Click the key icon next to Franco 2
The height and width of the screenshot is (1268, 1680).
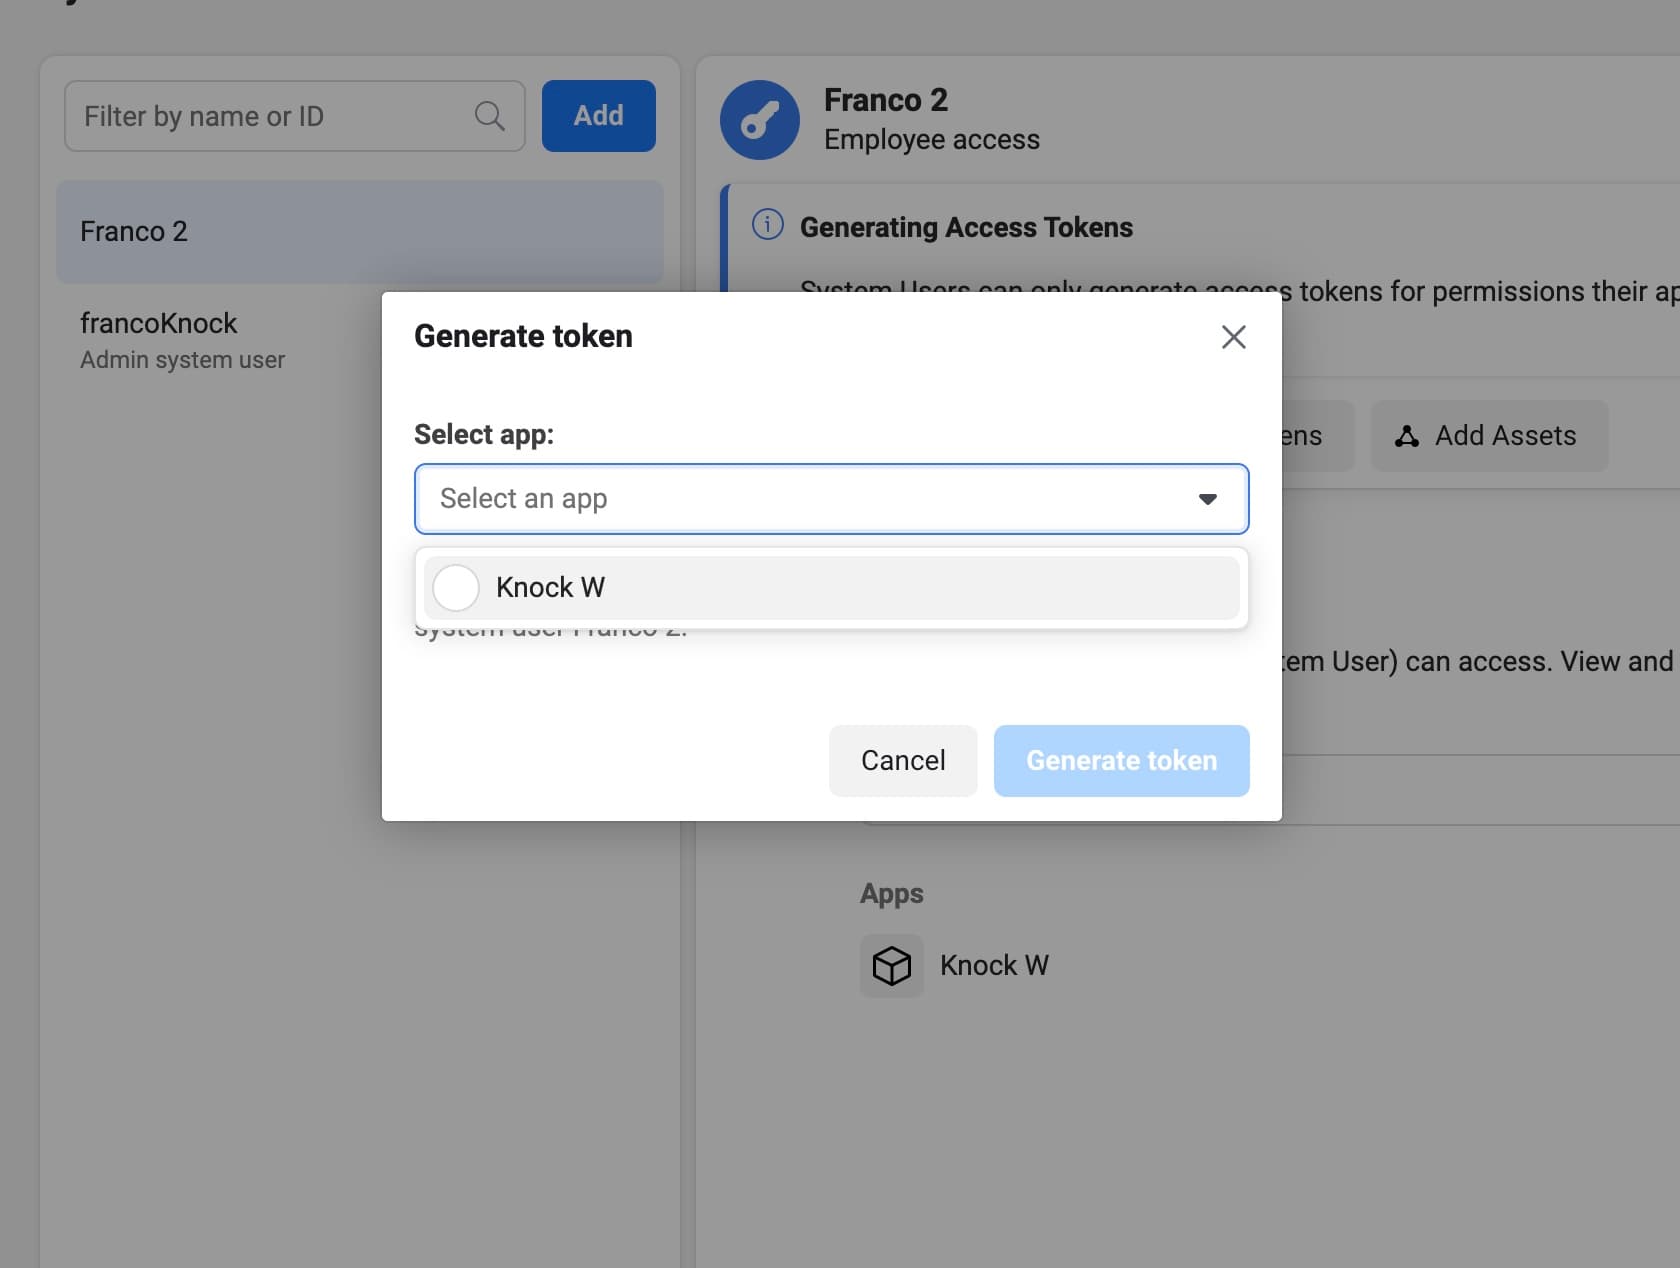click(759, 119)
